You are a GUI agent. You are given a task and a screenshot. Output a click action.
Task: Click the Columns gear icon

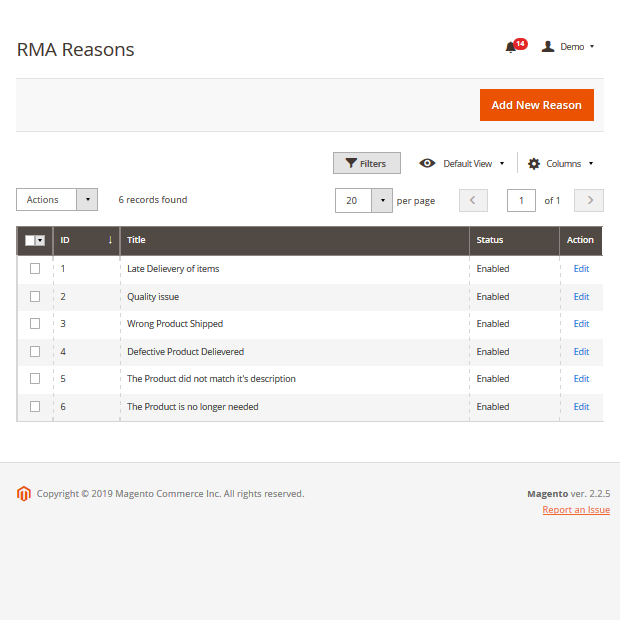point(534,163)
